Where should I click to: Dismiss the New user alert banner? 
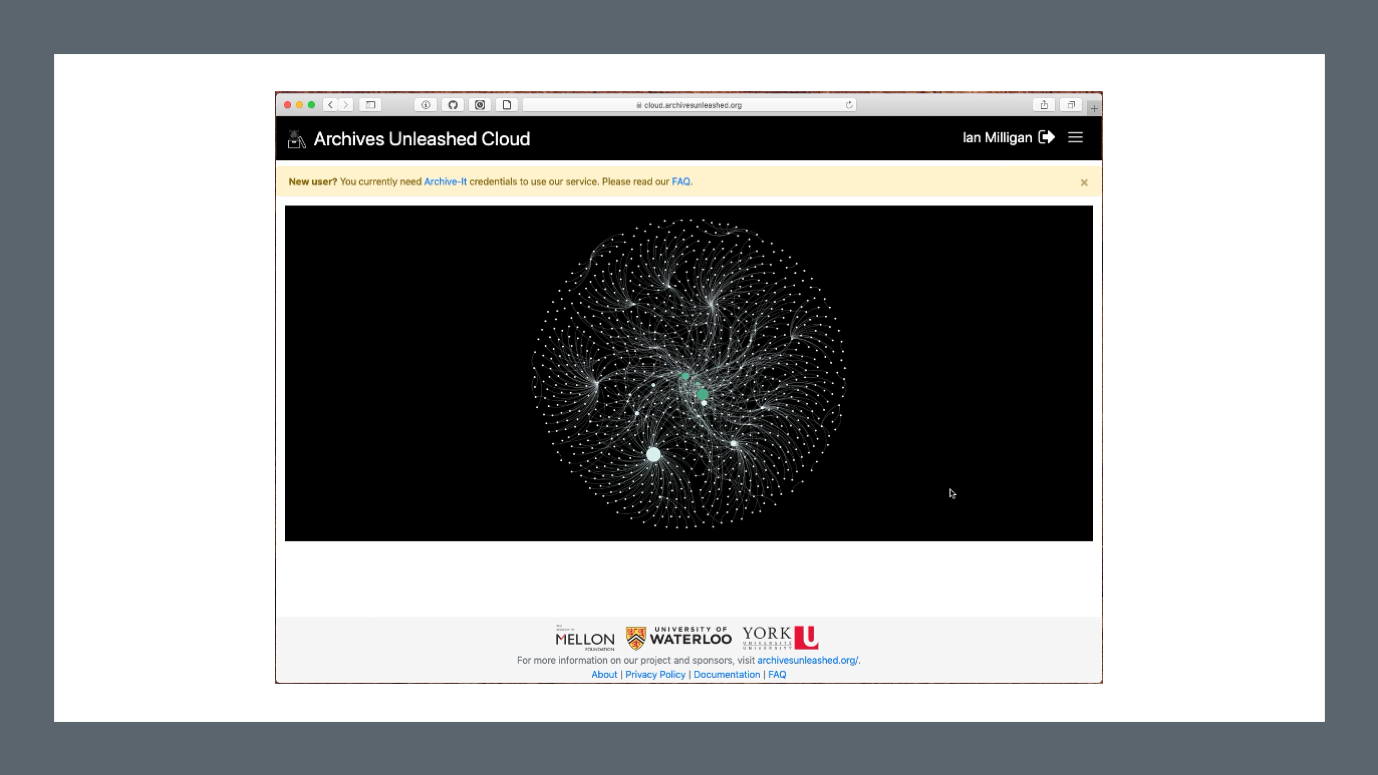pos(1084,183)
